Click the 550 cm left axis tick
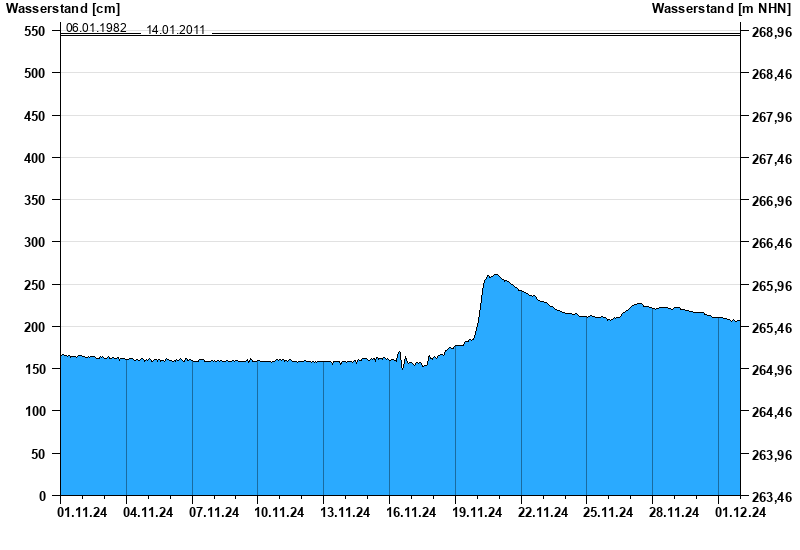Image resolution: width=800 pixels, height=550 pixels. tap(35, 32)
